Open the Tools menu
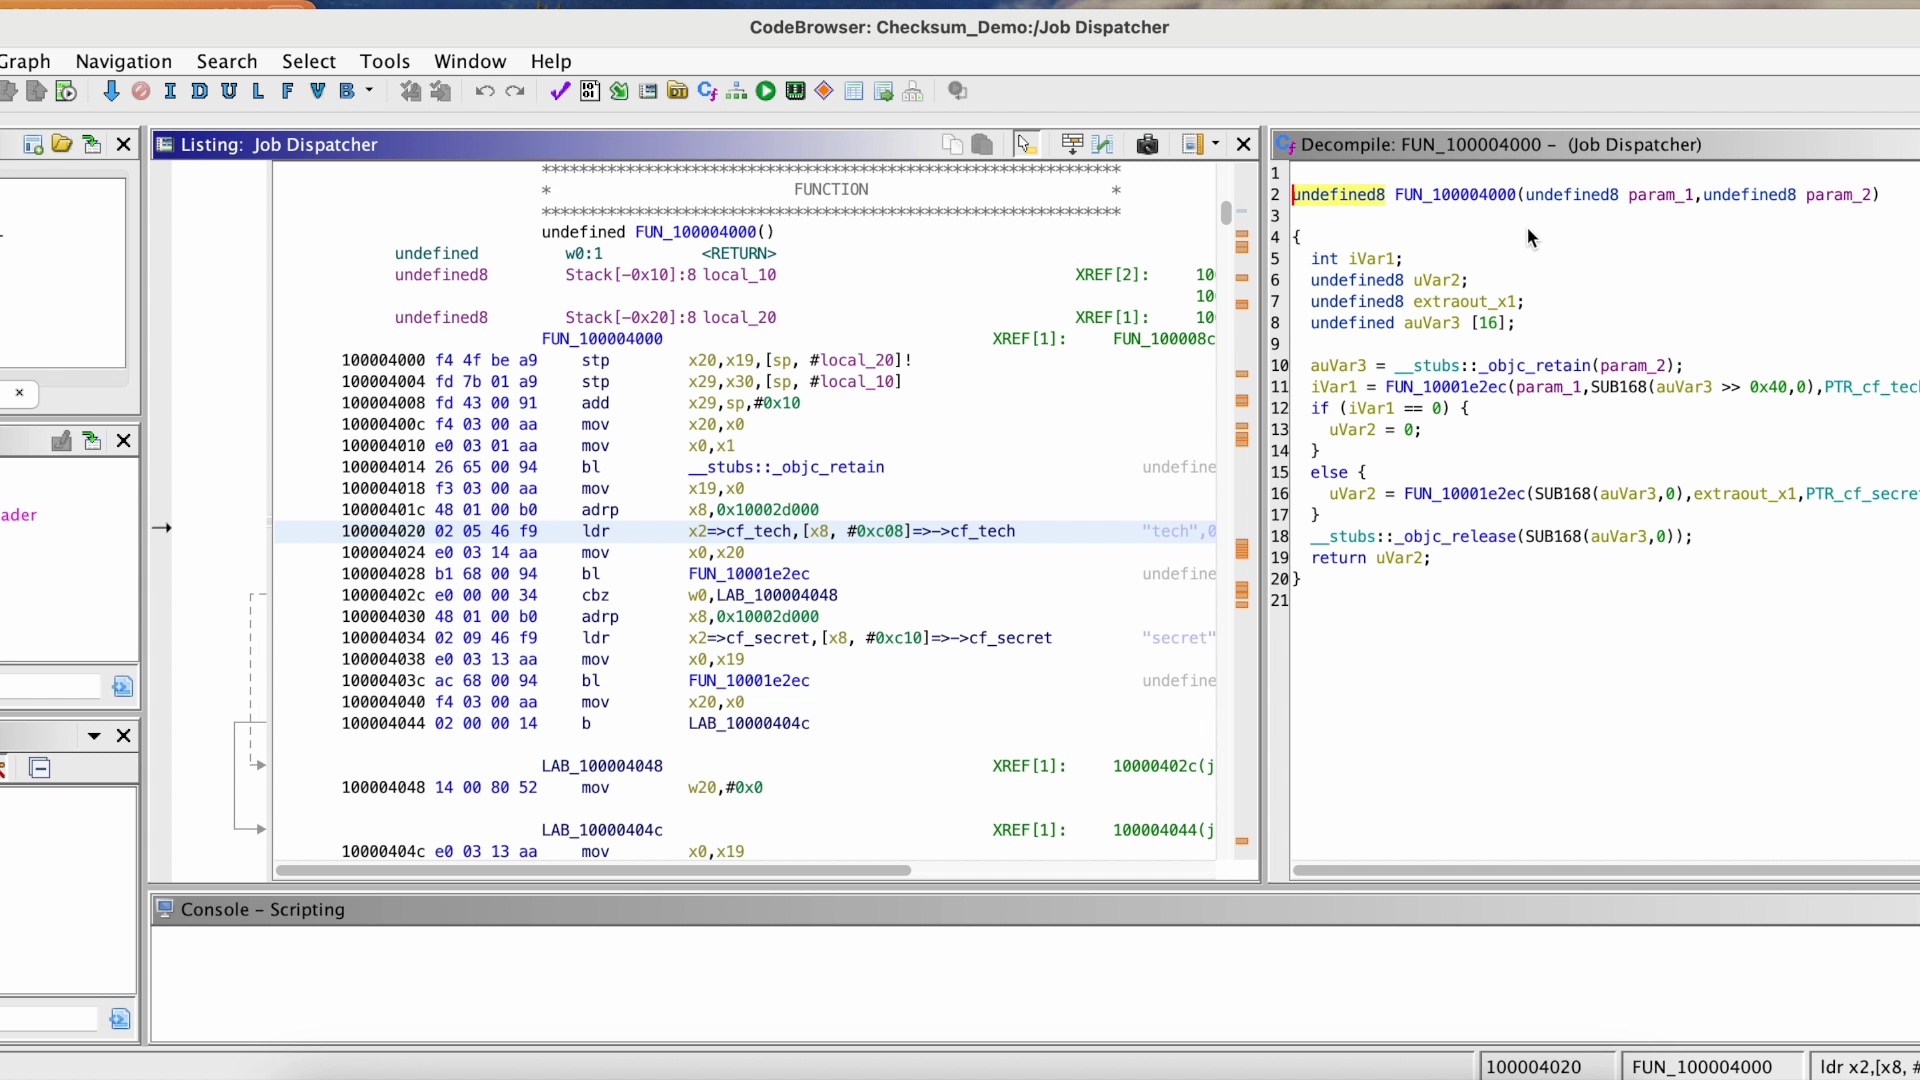 (x=384, y=61)
